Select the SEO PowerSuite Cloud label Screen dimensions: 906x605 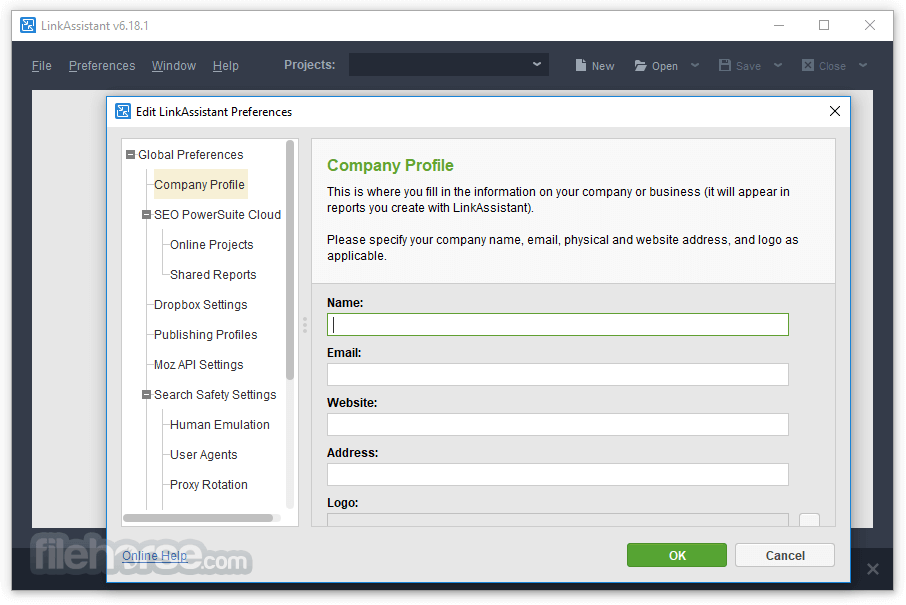(x=217, y=214)
